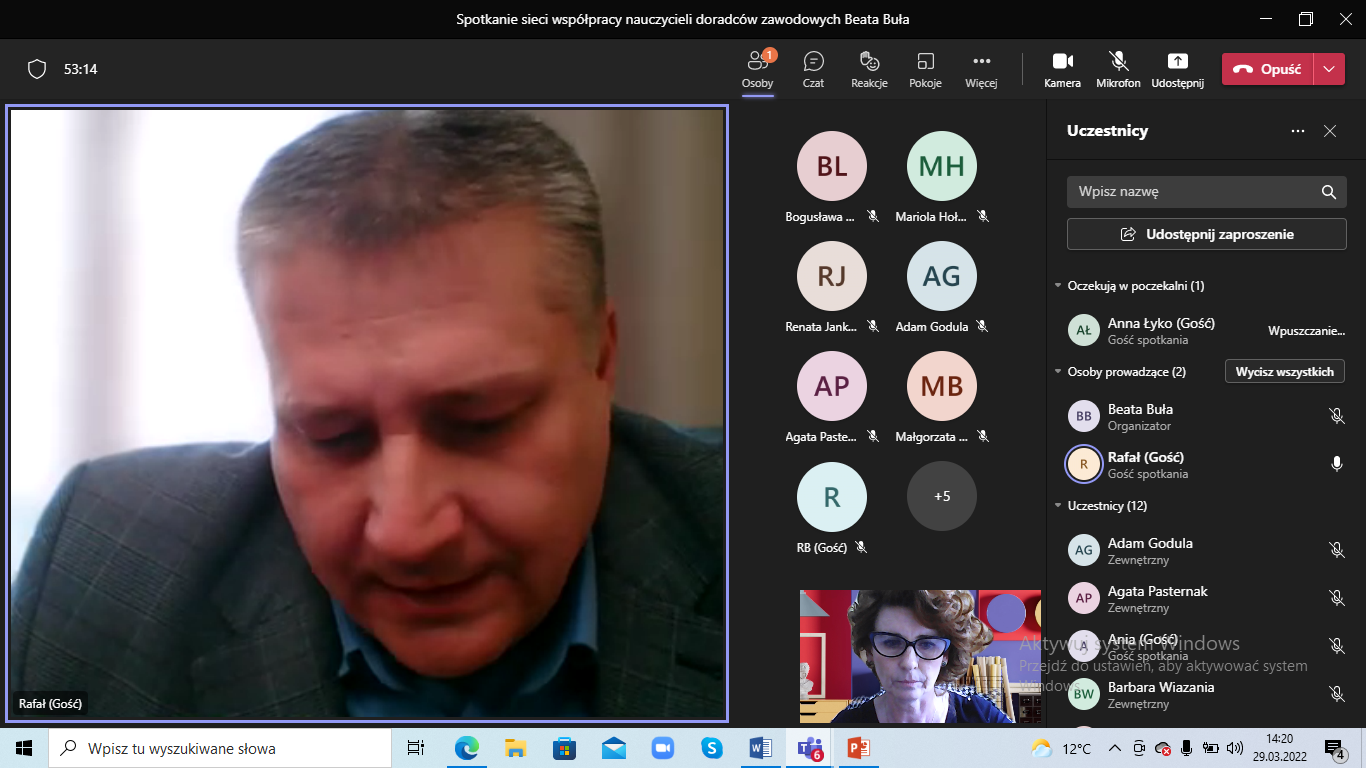Click the Wycisz wszystkich mute all button
Viewport: 1366px width, 768px height.
pyautogui.click(x=1284, y=371)
